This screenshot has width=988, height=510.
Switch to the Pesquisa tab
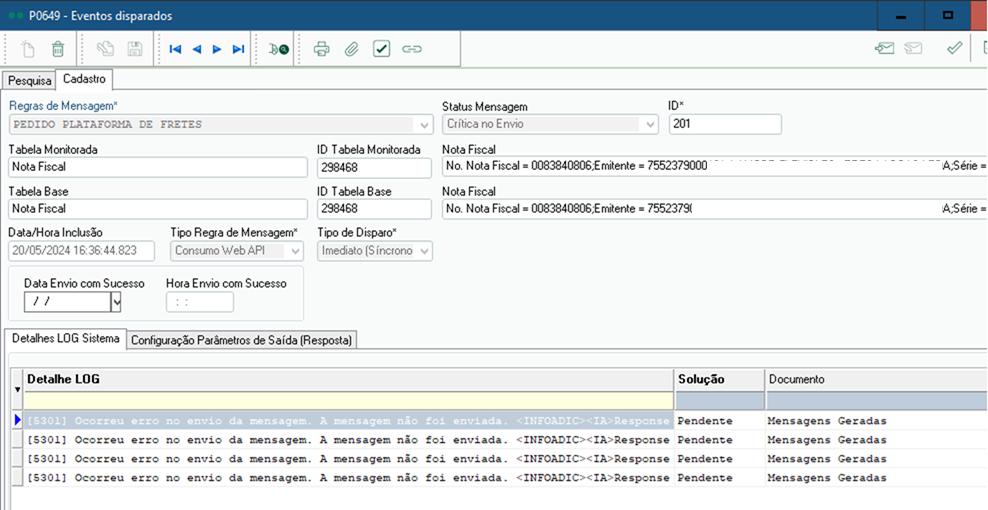tap(29, 80)
